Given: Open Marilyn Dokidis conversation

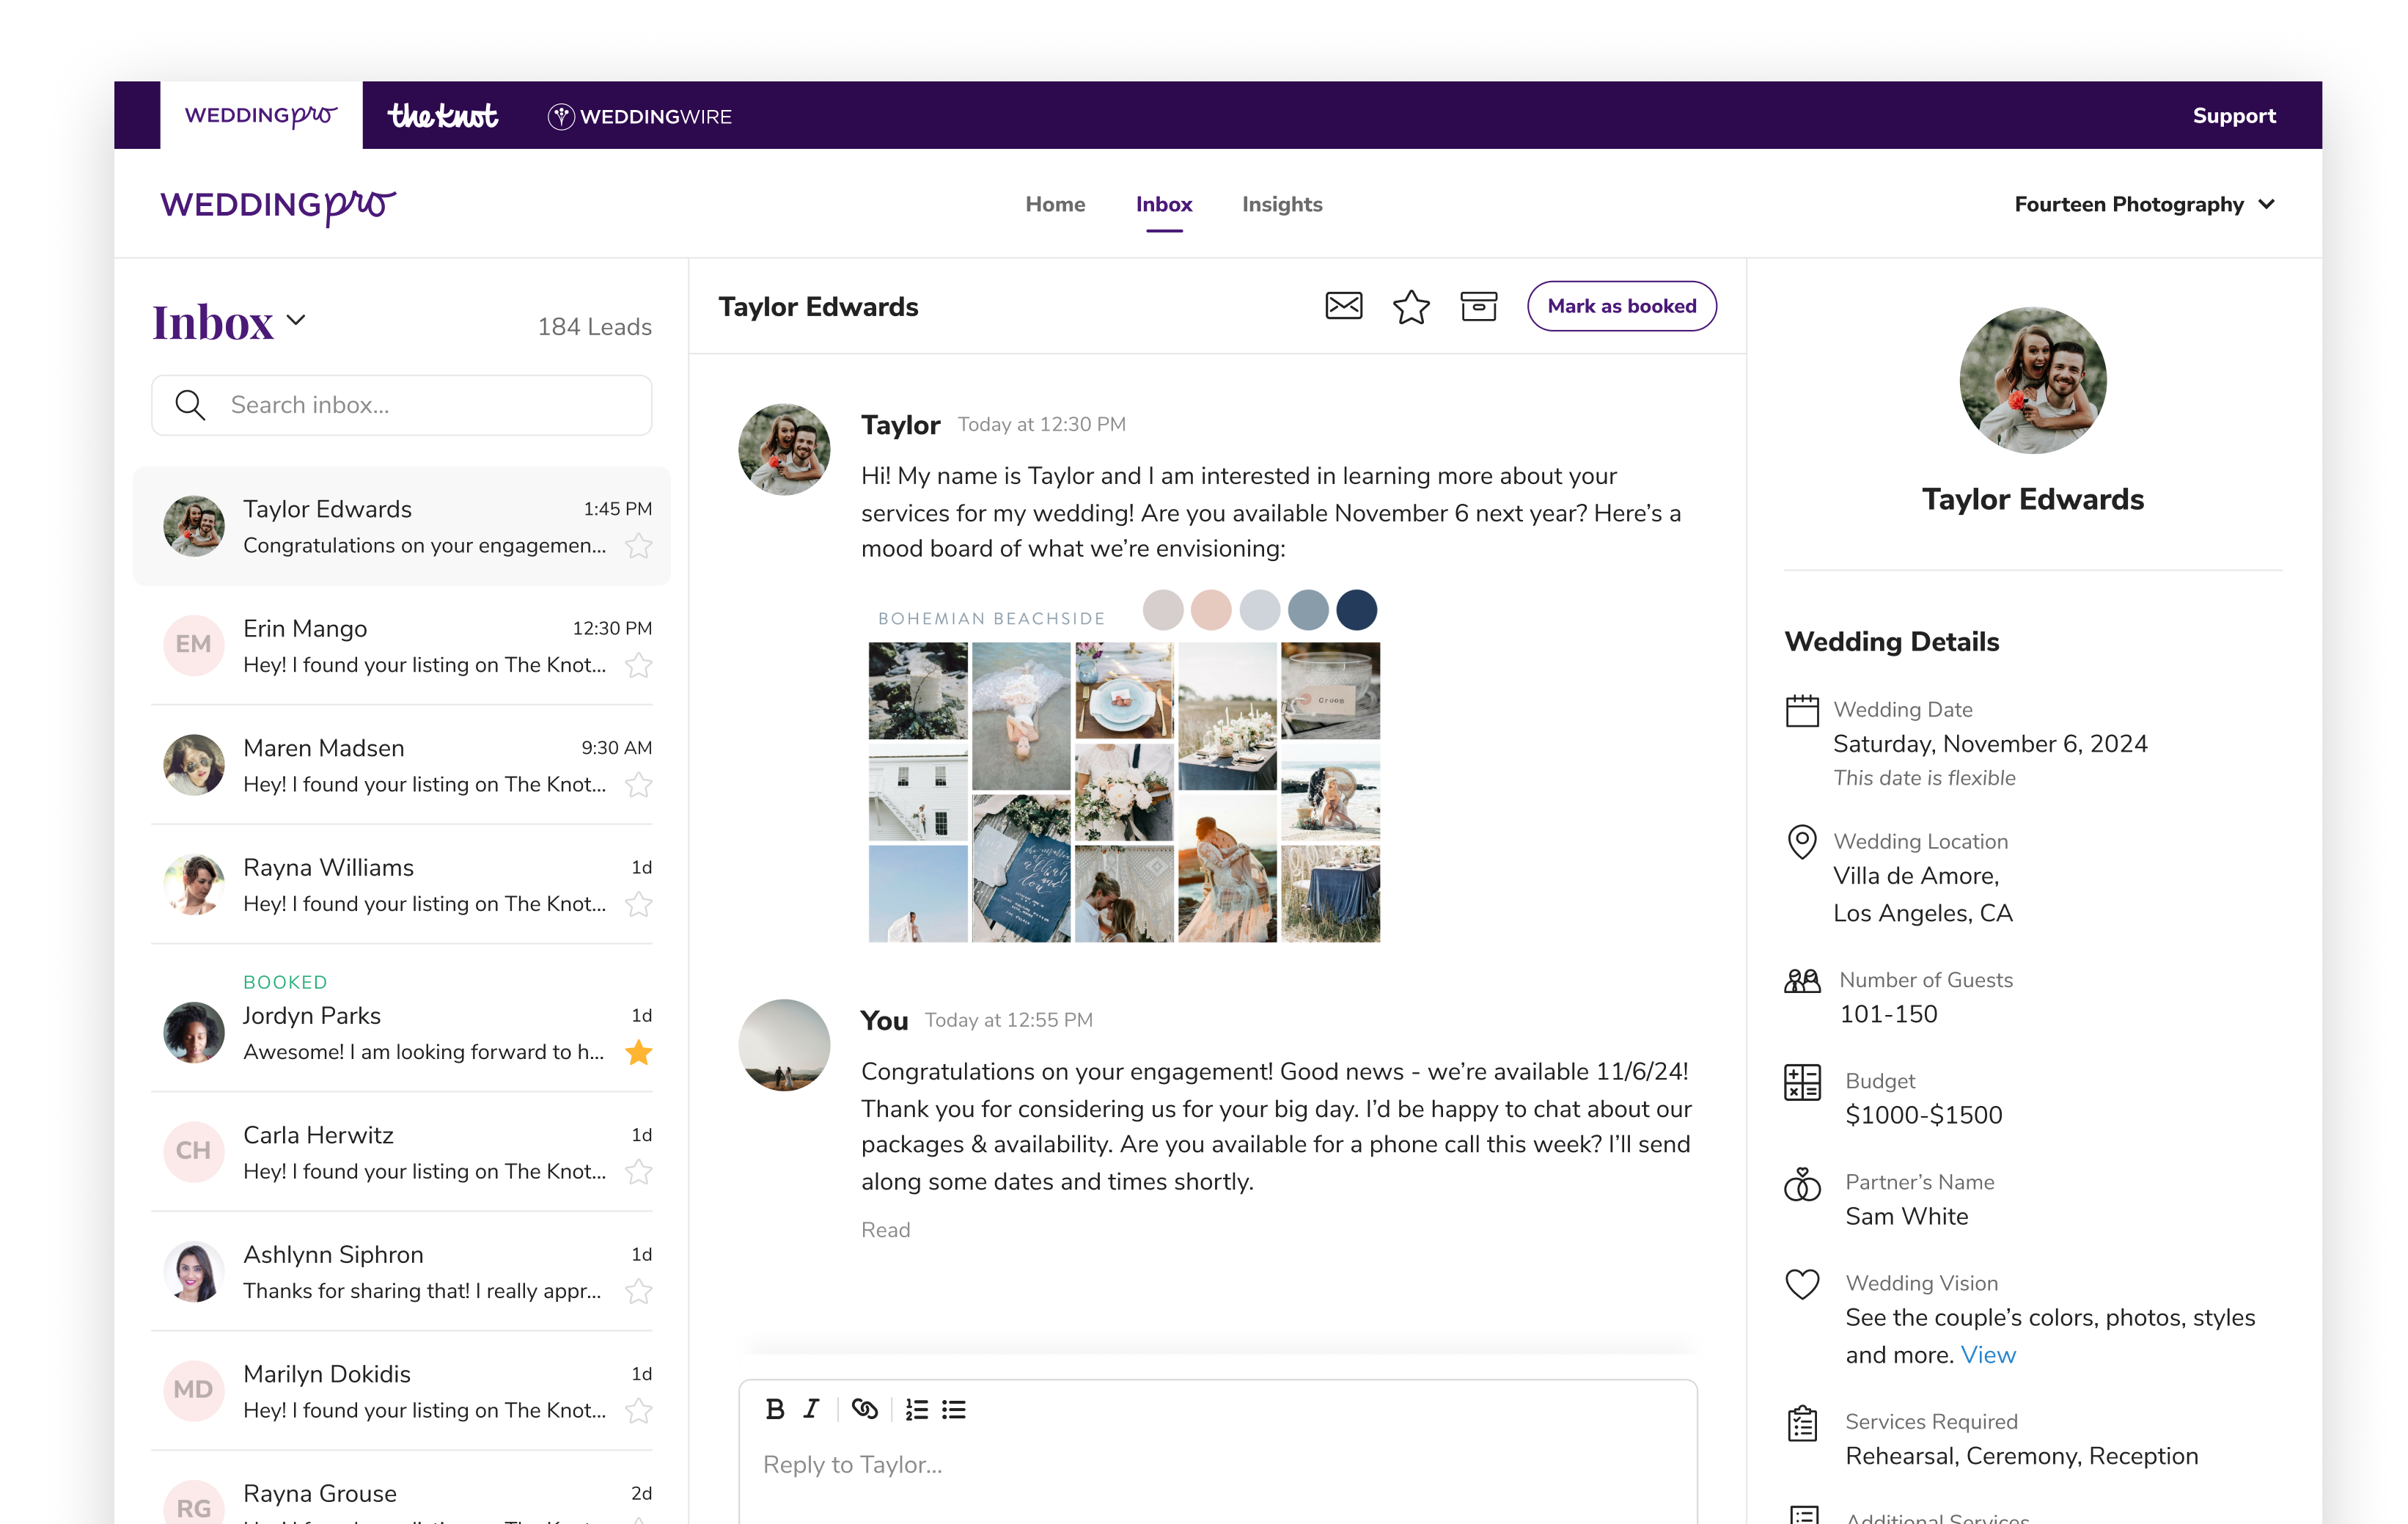Looking at the screenshot, I should (401, 1391).
